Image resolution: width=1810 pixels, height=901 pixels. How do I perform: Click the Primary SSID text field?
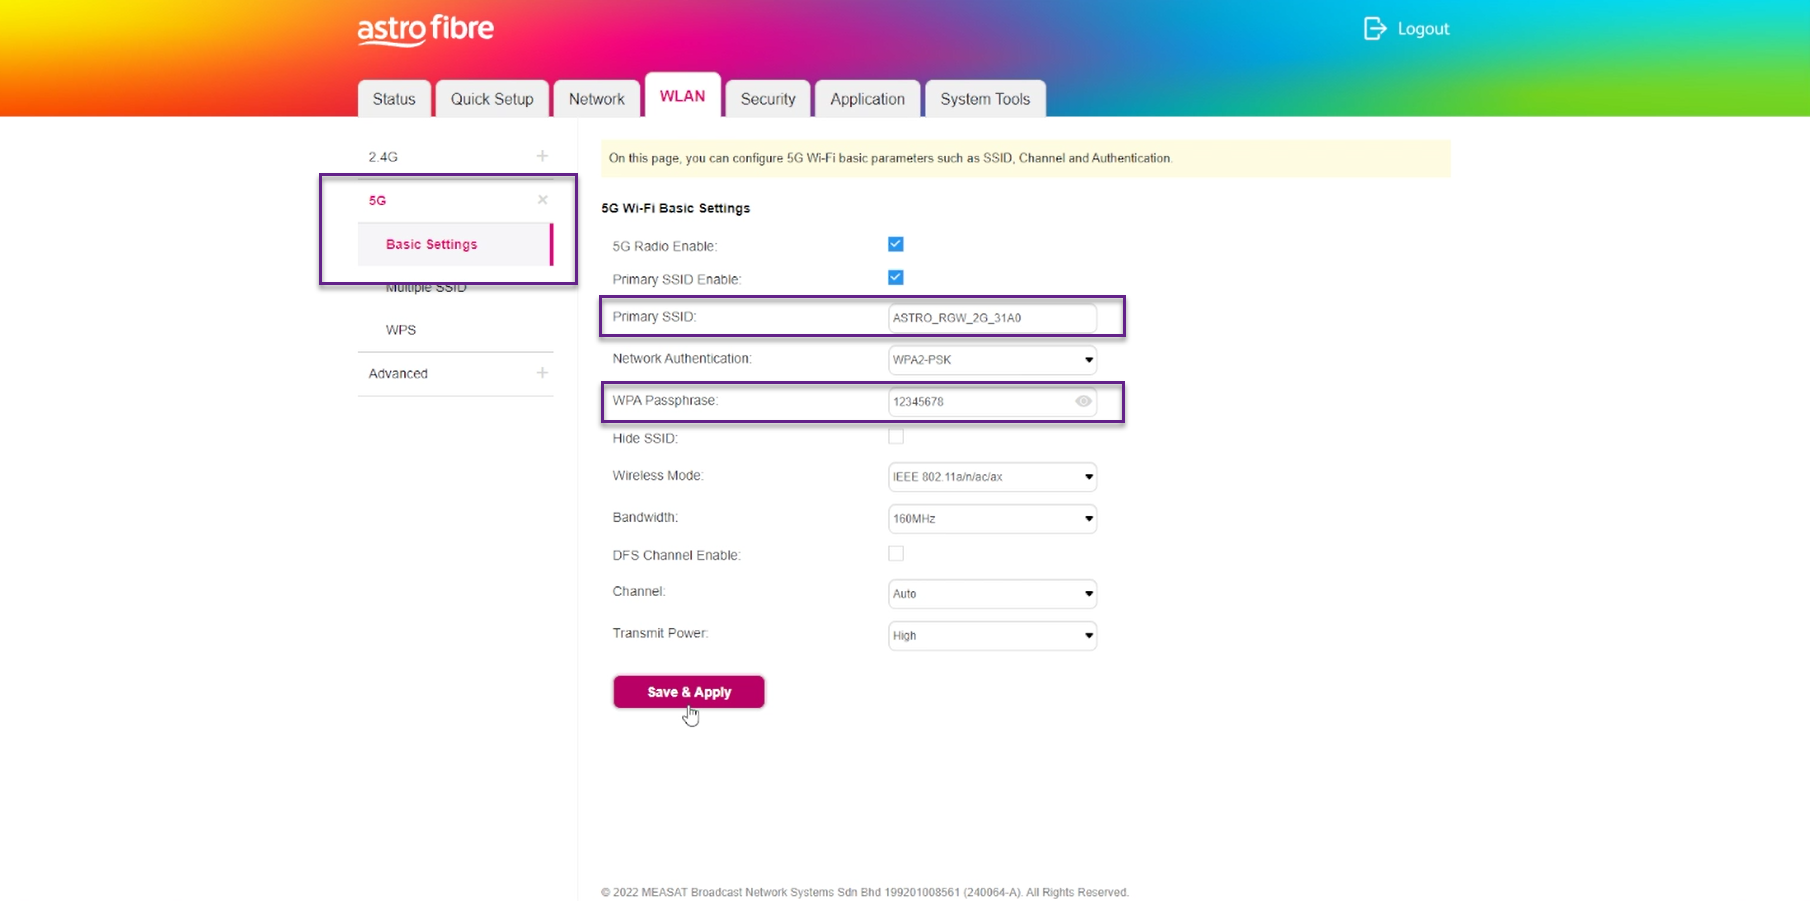point(990,318)
